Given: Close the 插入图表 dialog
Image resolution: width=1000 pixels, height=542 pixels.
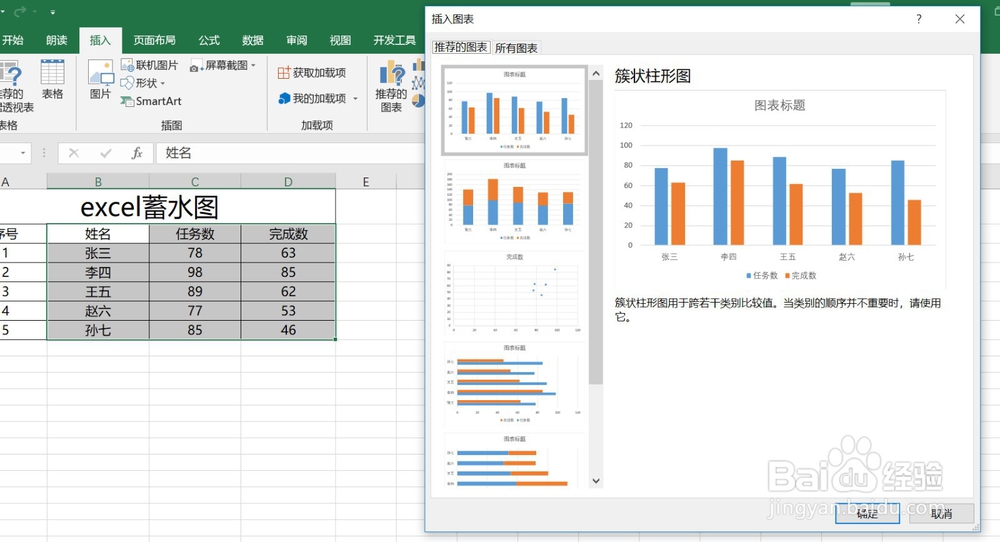Looking at the screenshot, I should [960, 19].
